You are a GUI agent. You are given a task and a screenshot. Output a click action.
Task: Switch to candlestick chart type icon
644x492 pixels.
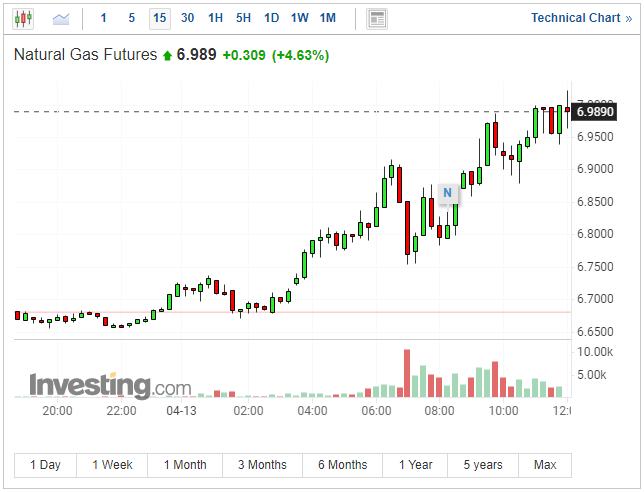click(x=23, y=18)
